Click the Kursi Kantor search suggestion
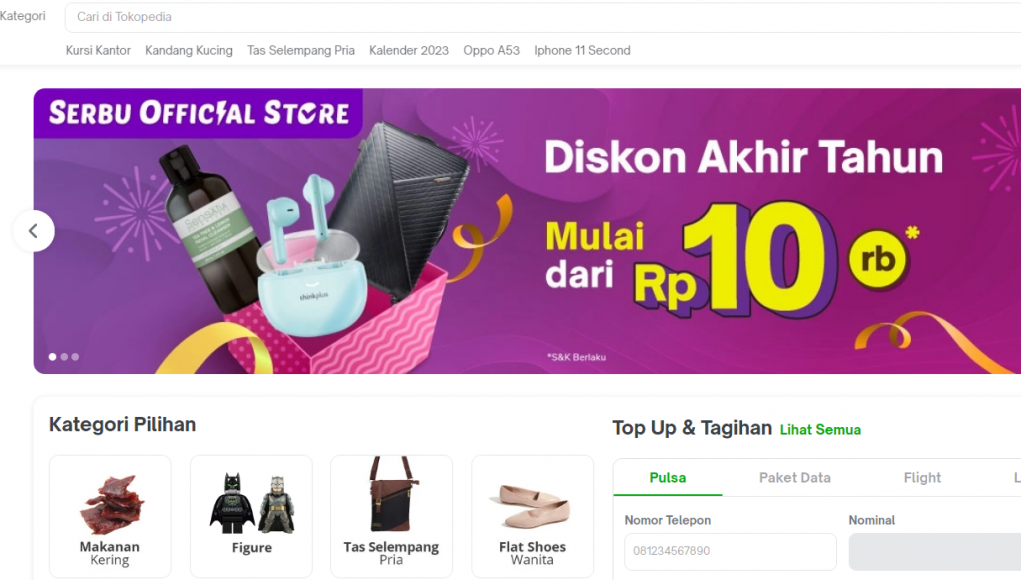1021x580 pixels. (x=98, y=50)
